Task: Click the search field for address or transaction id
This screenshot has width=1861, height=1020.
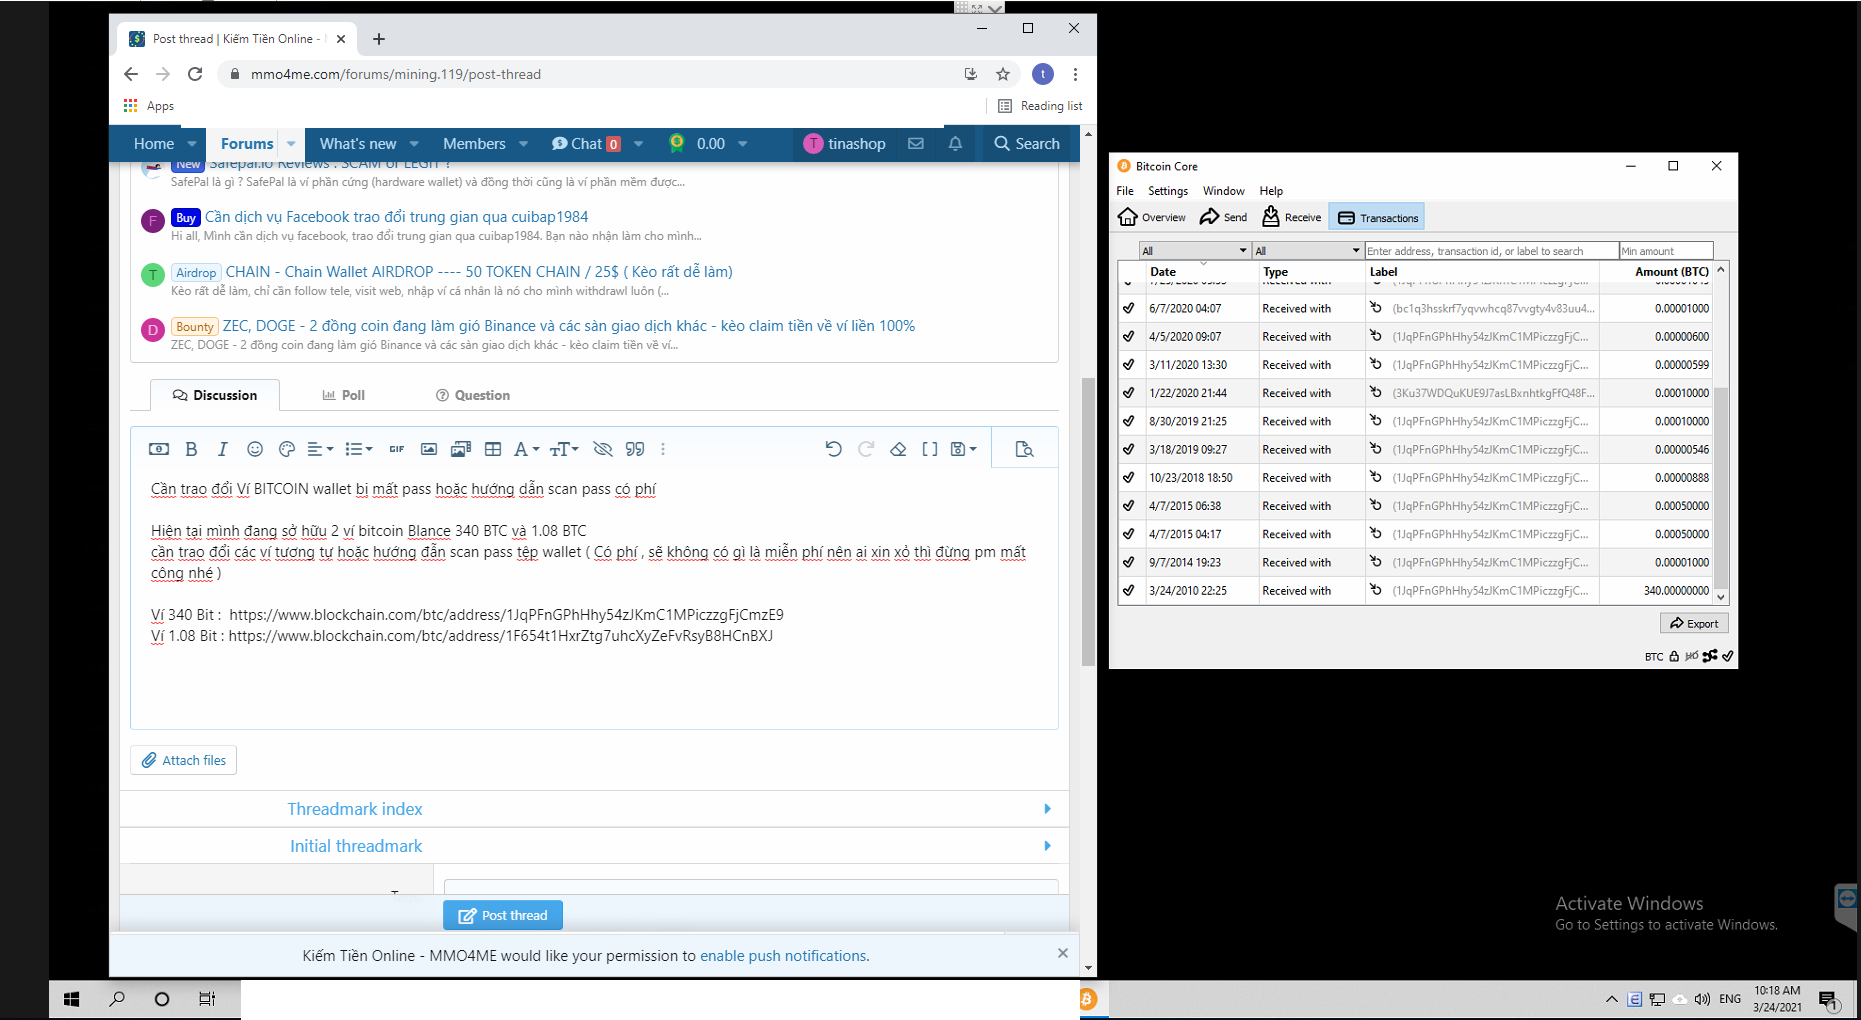Action: [x=1491, y=251]
